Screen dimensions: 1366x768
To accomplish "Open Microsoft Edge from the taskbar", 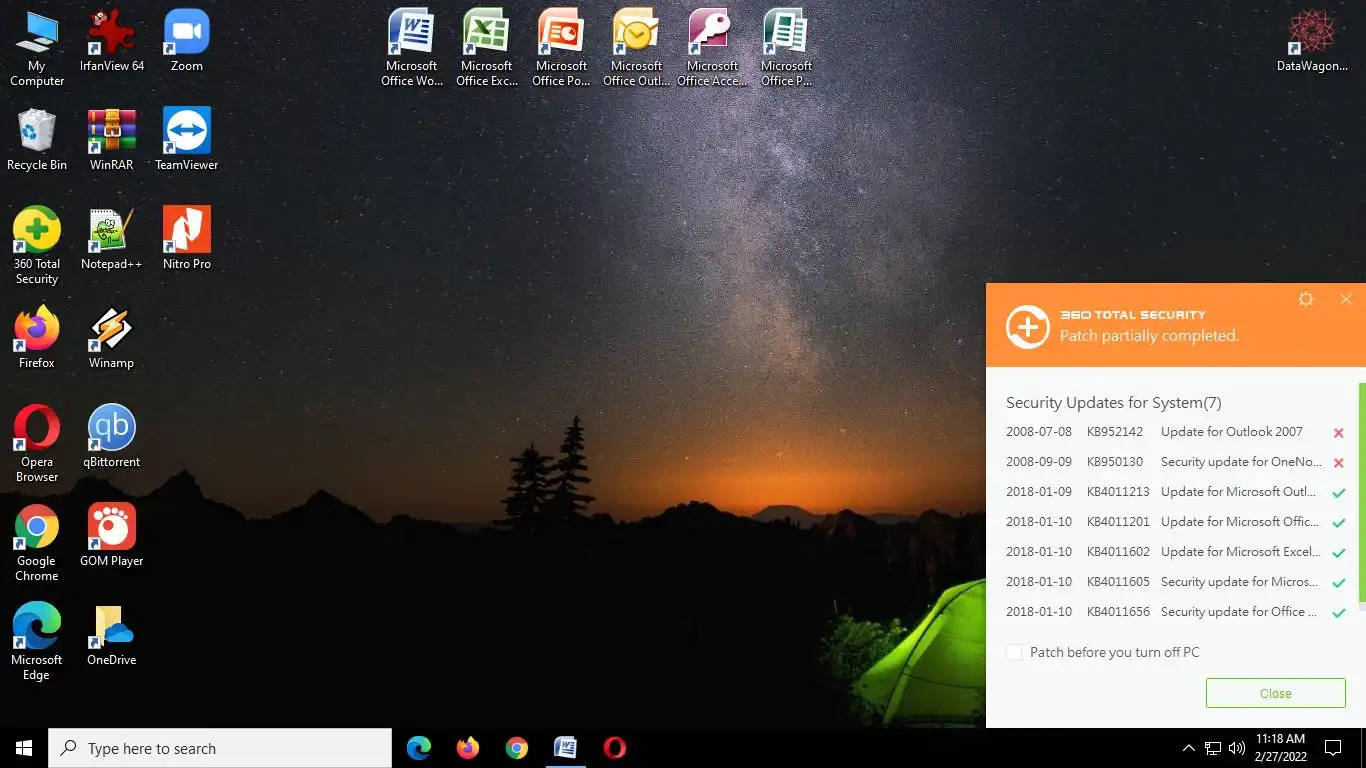I will [419, 748].
